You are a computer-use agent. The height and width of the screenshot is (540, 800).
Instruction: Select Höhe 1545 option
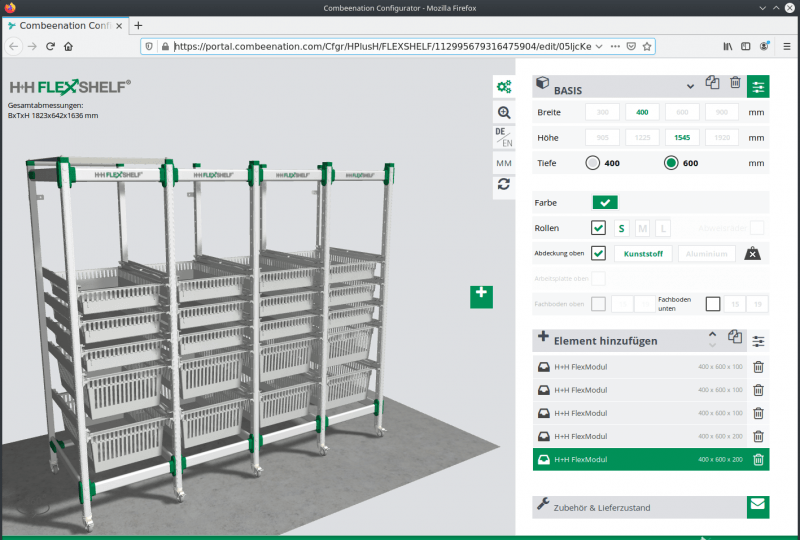coord(682,138)
